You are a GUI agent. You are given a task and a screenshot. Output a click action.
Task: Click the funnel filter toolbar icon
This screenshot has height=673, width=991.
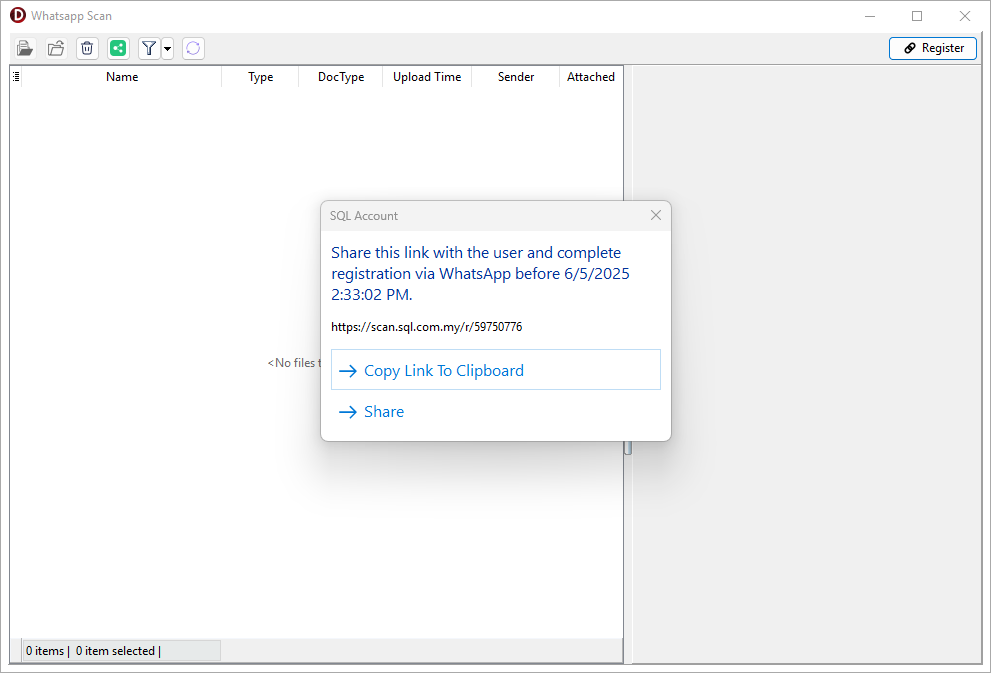[149, 48]
